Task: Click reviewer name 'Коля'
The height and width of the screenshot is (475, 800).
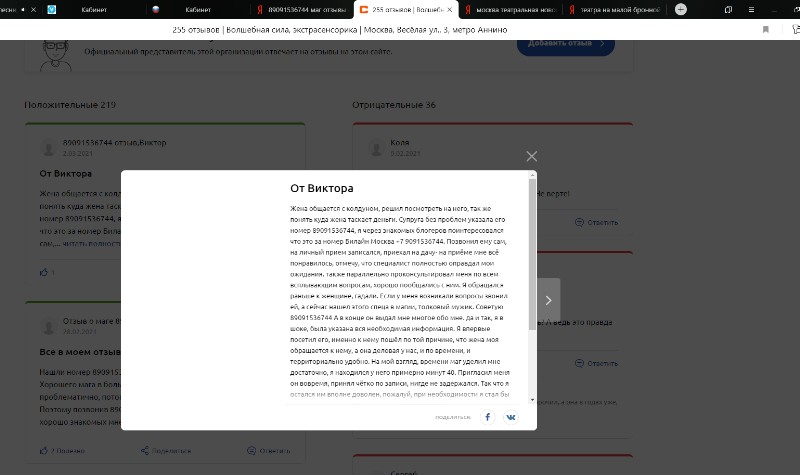Action: (x=399, y=143)
